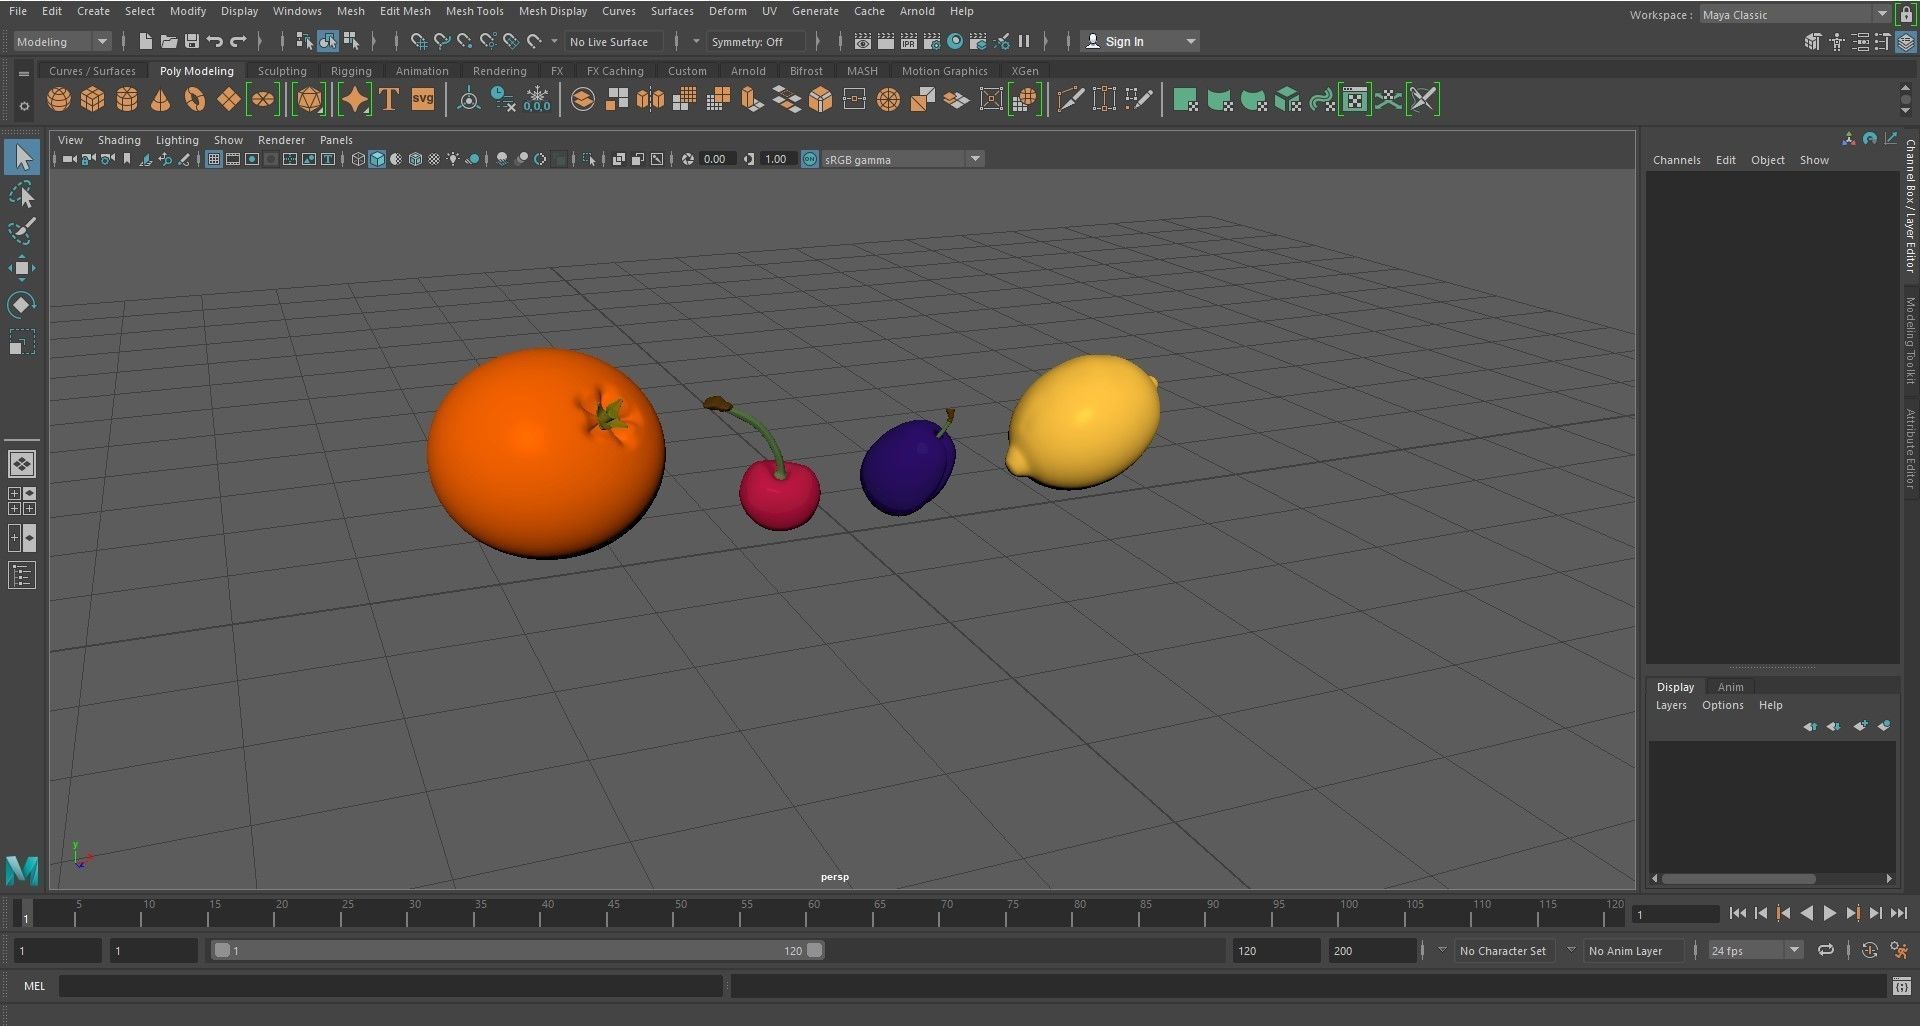Open the Edit Mesh menu
Viewport: 1920px width, 1026px height.
click(405, 11)
